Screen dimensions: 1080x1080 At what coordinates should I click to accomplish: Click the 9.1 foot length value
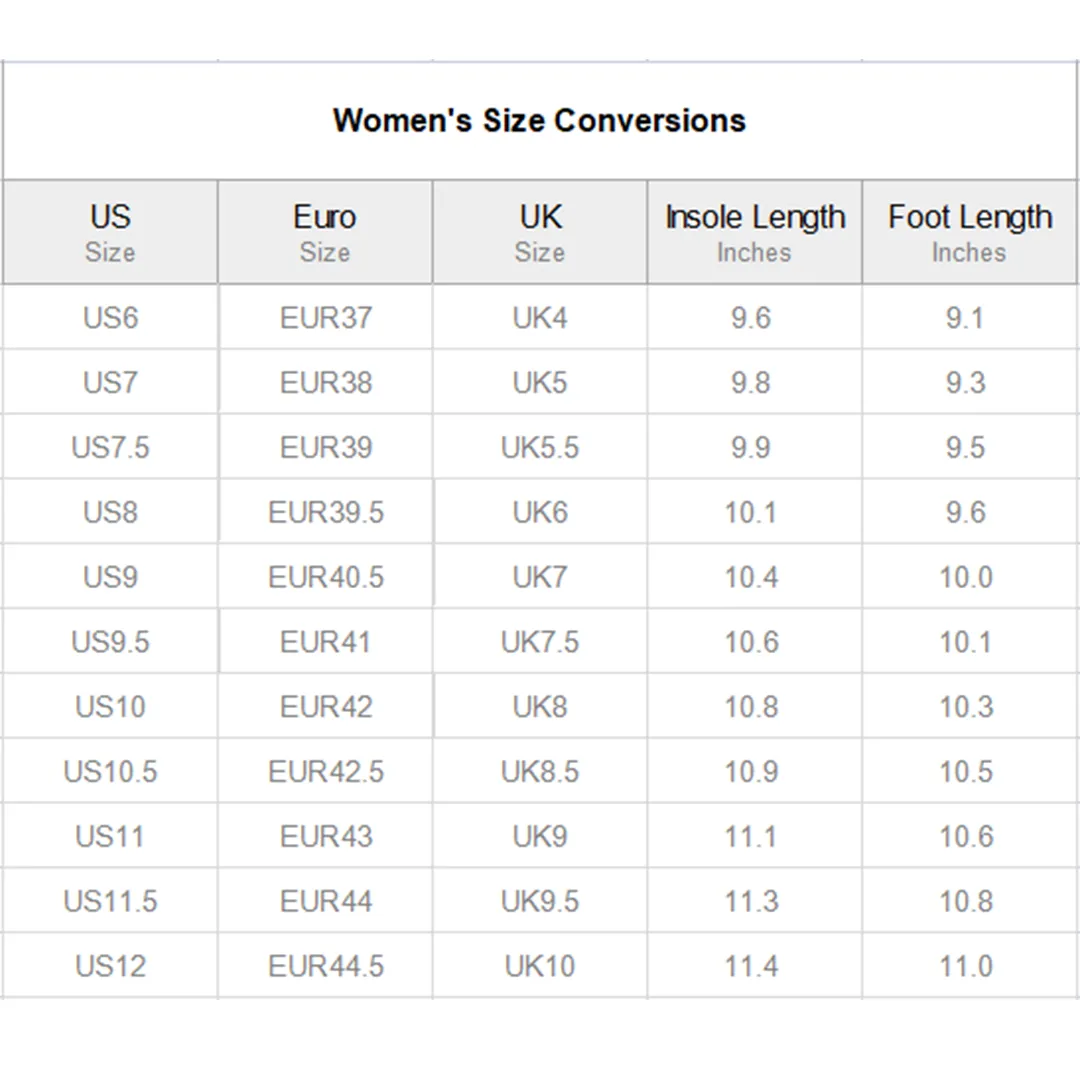click(x=965, y=318)
